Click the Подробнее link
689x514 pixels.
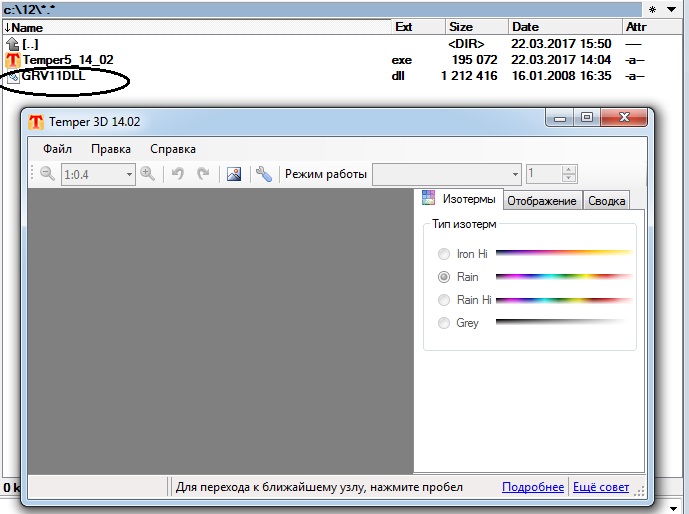pyautogui.click(x=533, y=487)
